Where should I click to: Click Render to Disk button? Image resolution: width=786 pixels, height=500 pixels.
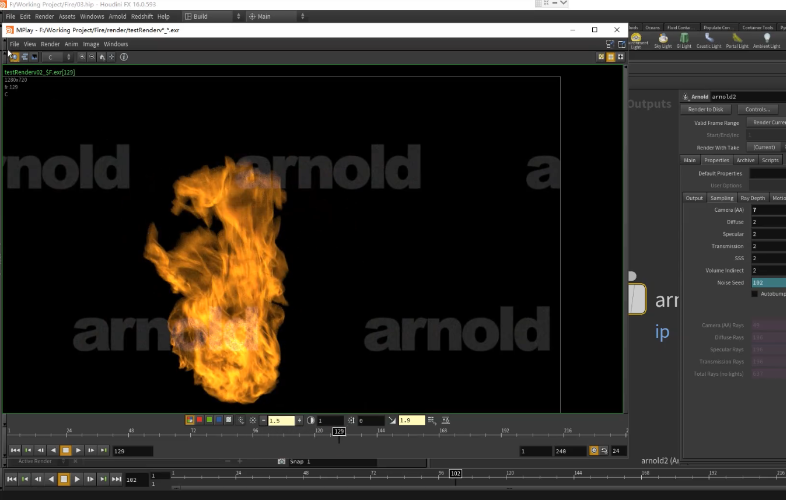[x=706, y=109]
